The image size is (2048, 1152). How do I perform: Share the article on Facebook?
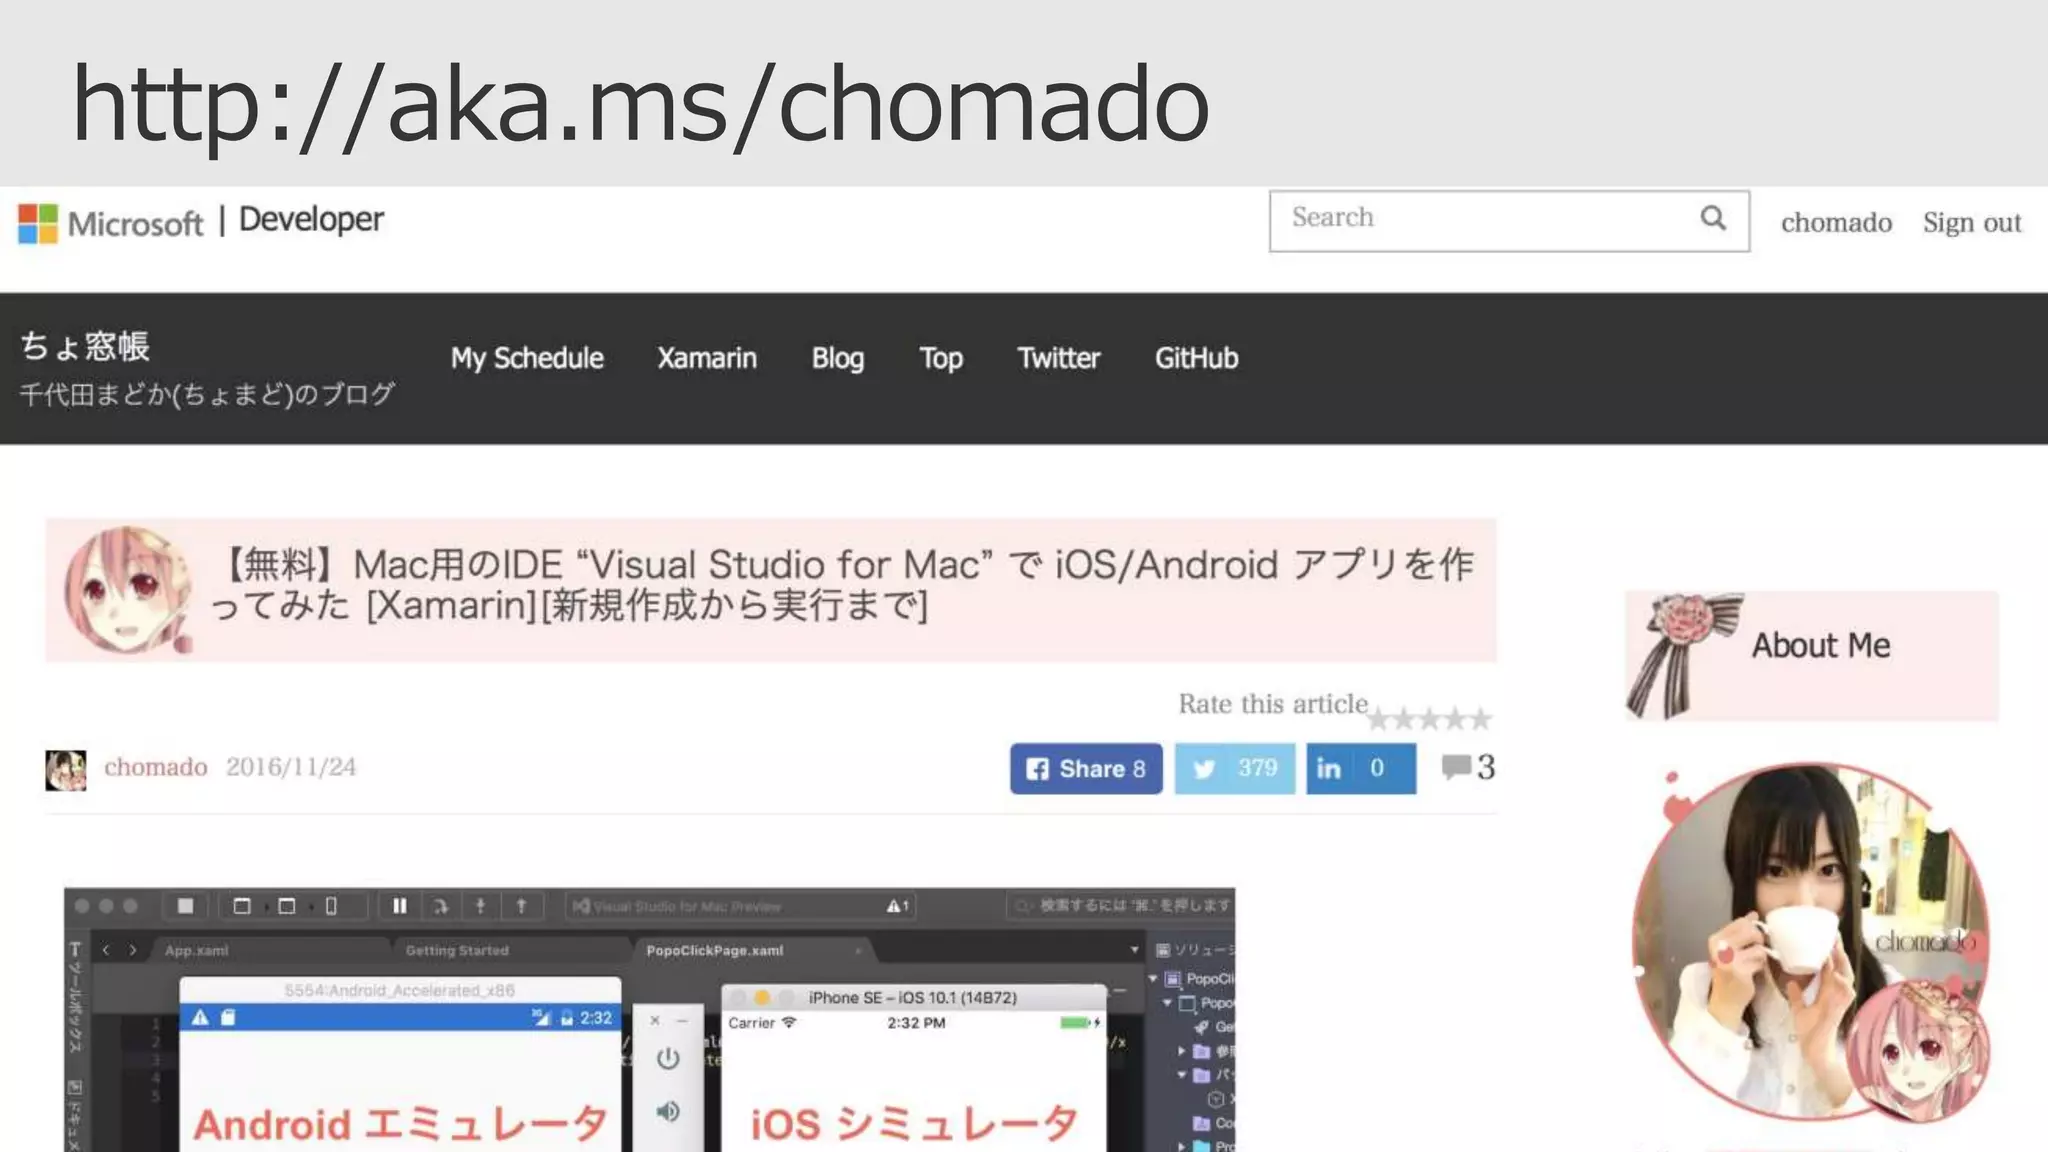tap(1085, 768)
